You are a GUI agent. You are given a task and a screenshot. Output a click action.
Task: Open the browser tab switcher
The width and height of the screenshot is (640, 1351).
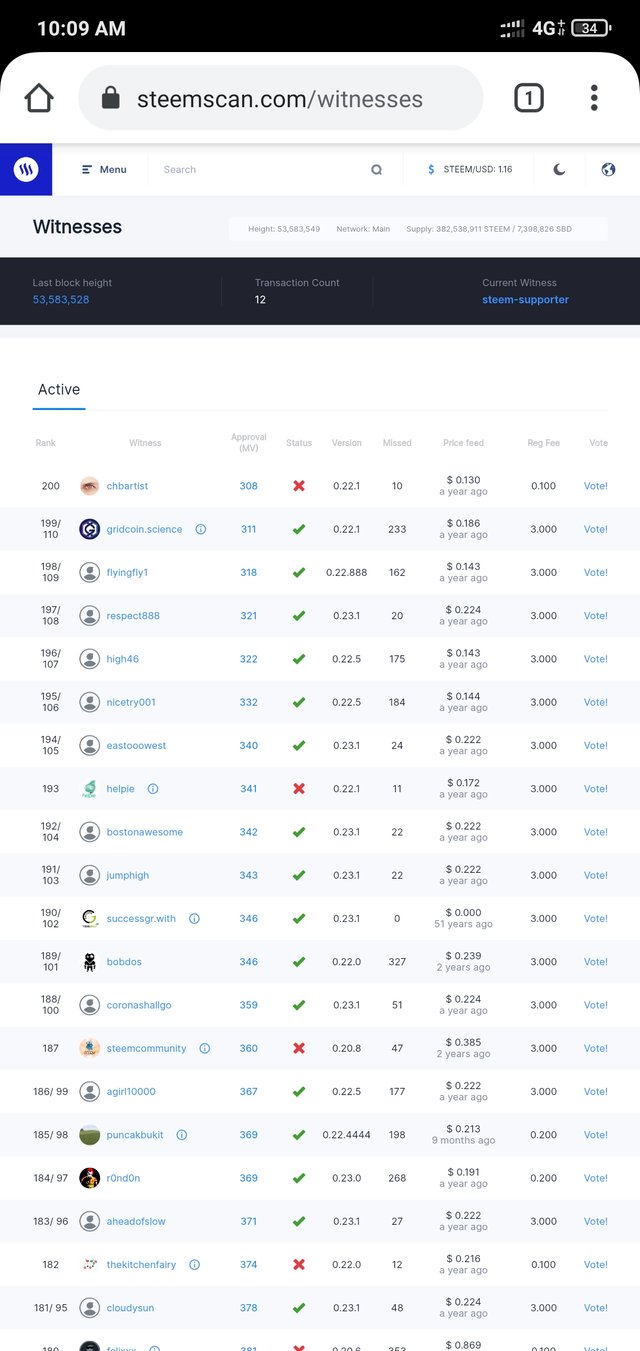point(528,98)
